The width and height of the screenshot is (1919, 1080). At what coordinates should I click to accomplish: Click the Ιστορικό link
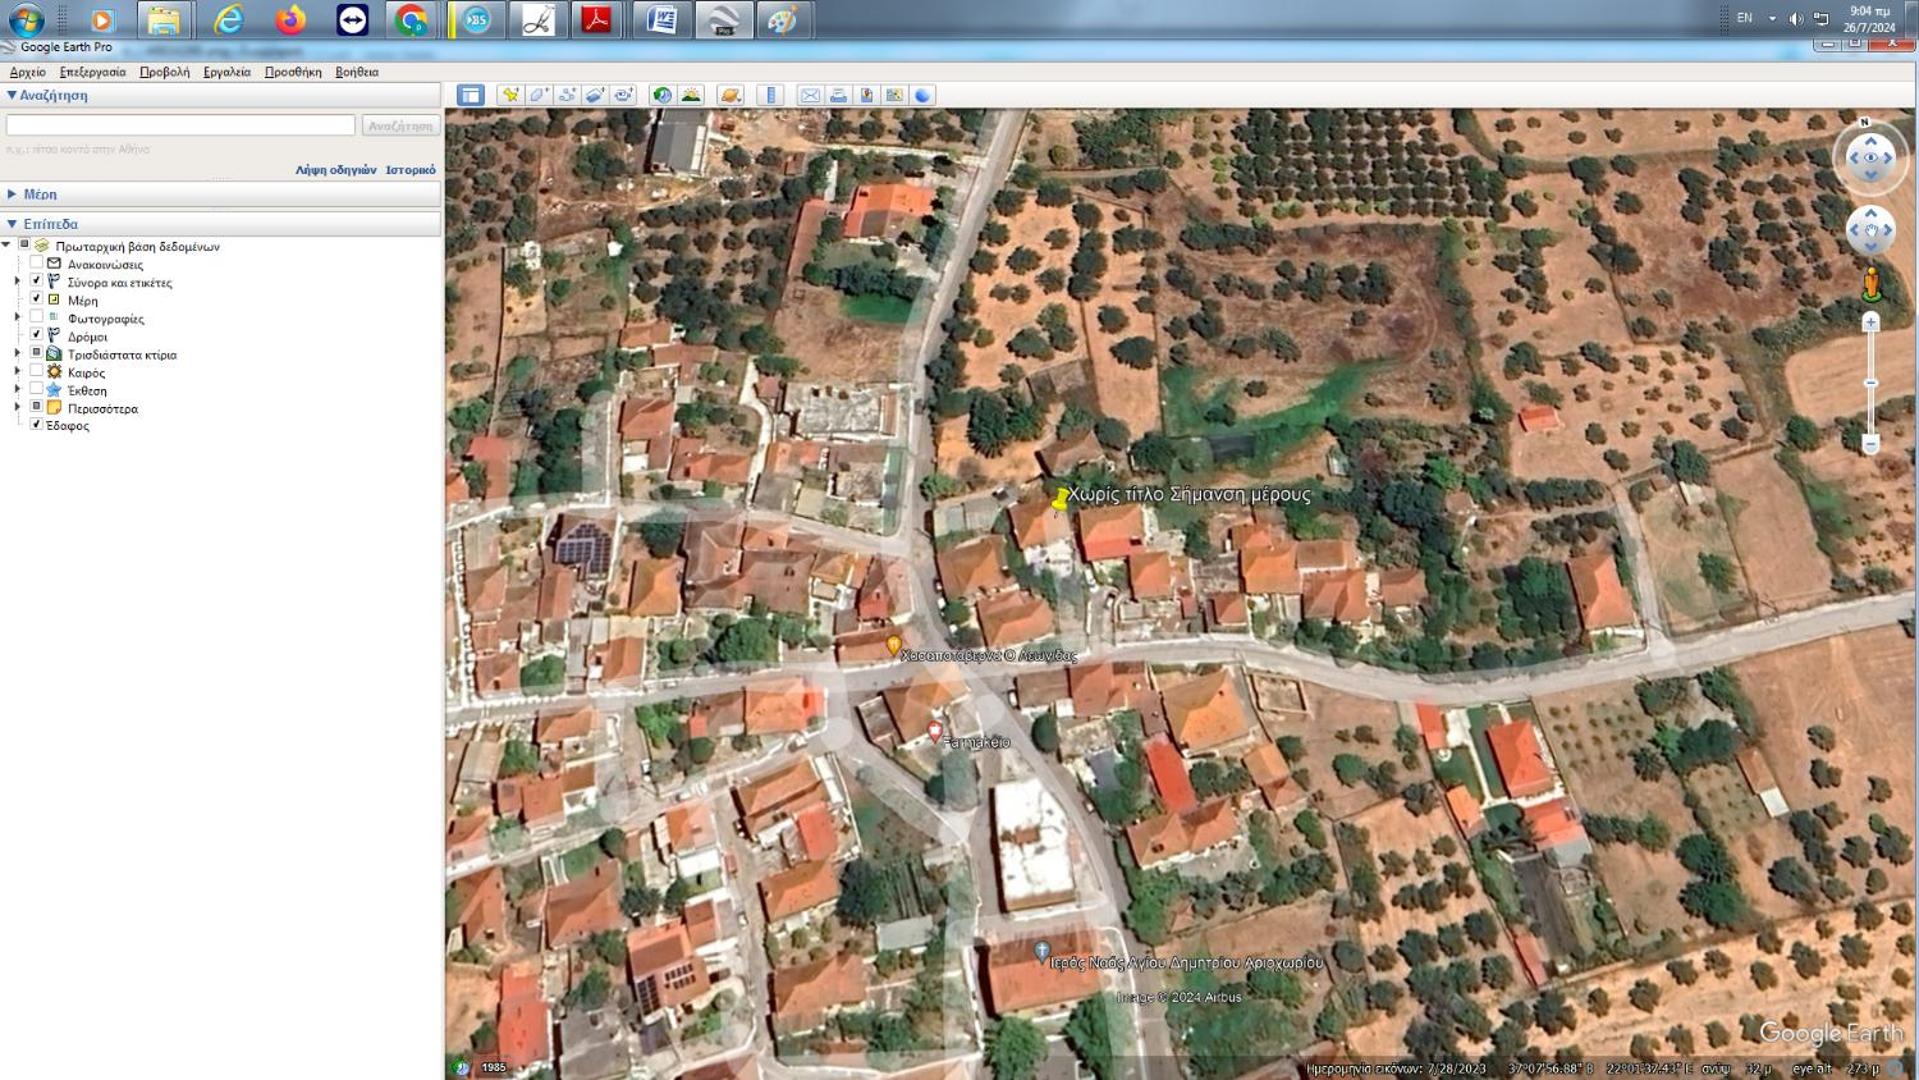coord(410,170)
